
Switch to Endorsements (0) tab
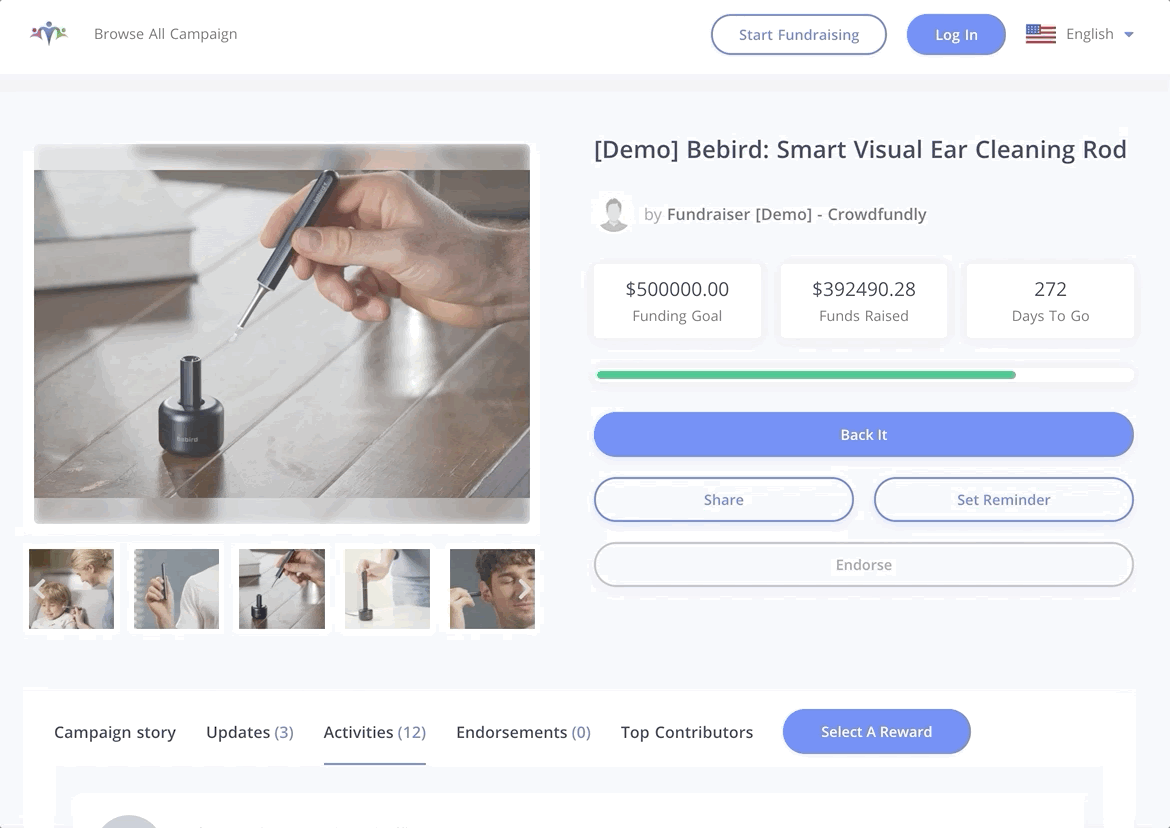click(x=523, y=733)
